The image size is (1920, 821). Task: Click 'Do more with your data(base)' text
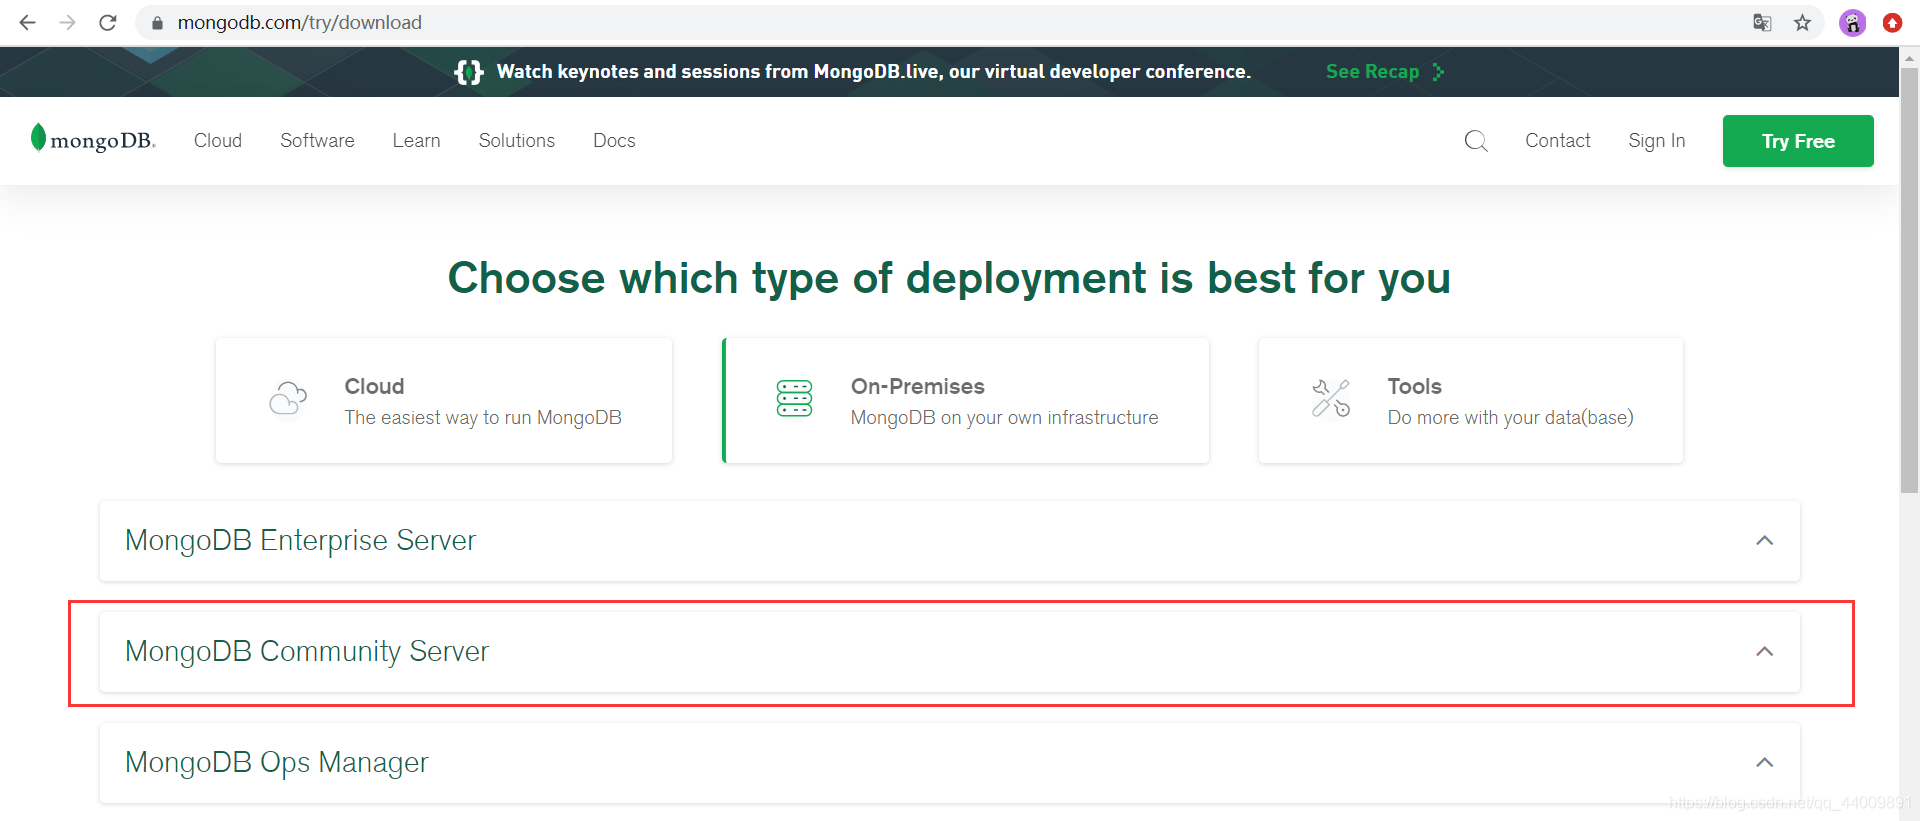pyautogui.click(x=1510, y=418)
